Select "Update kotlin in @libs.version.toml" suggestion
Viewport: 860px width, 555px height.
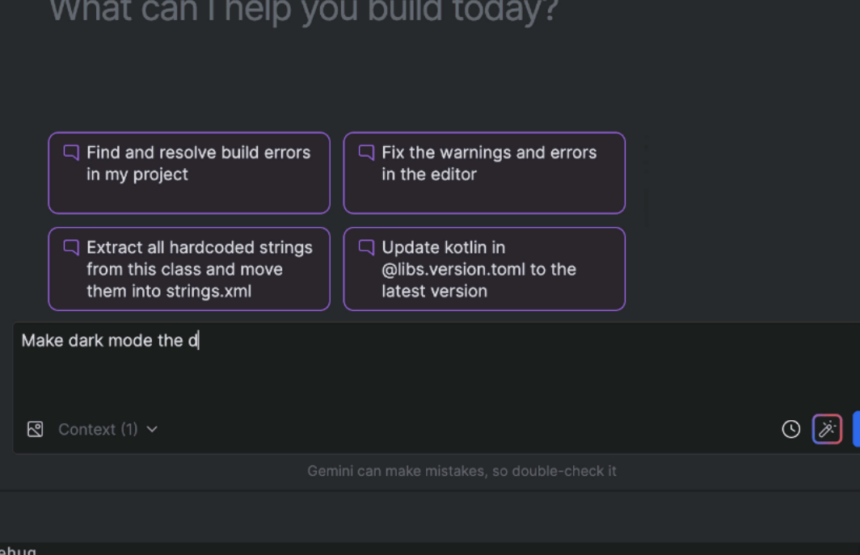(484, 269)
